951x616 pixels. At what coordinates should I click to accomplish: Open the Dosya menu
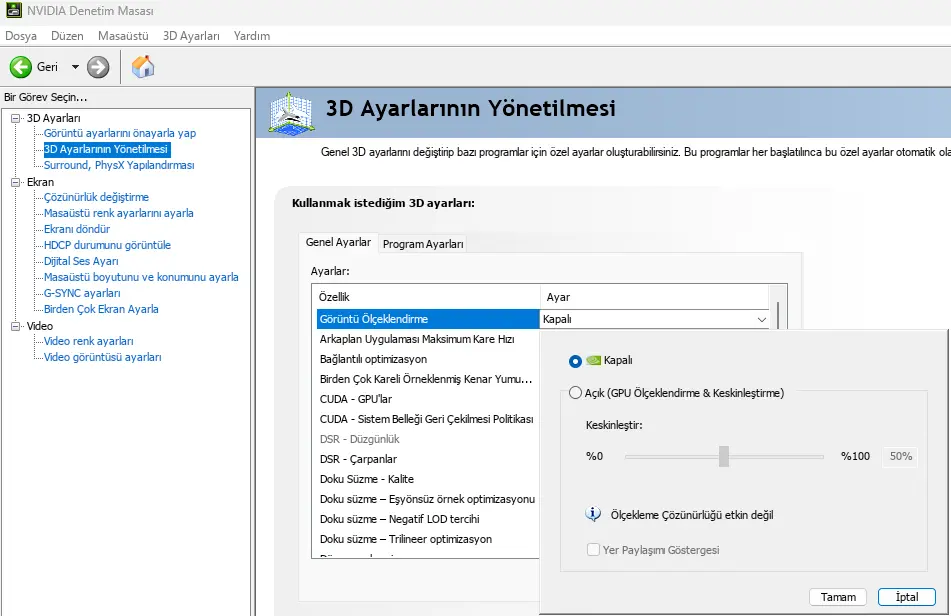coord(21,36)
